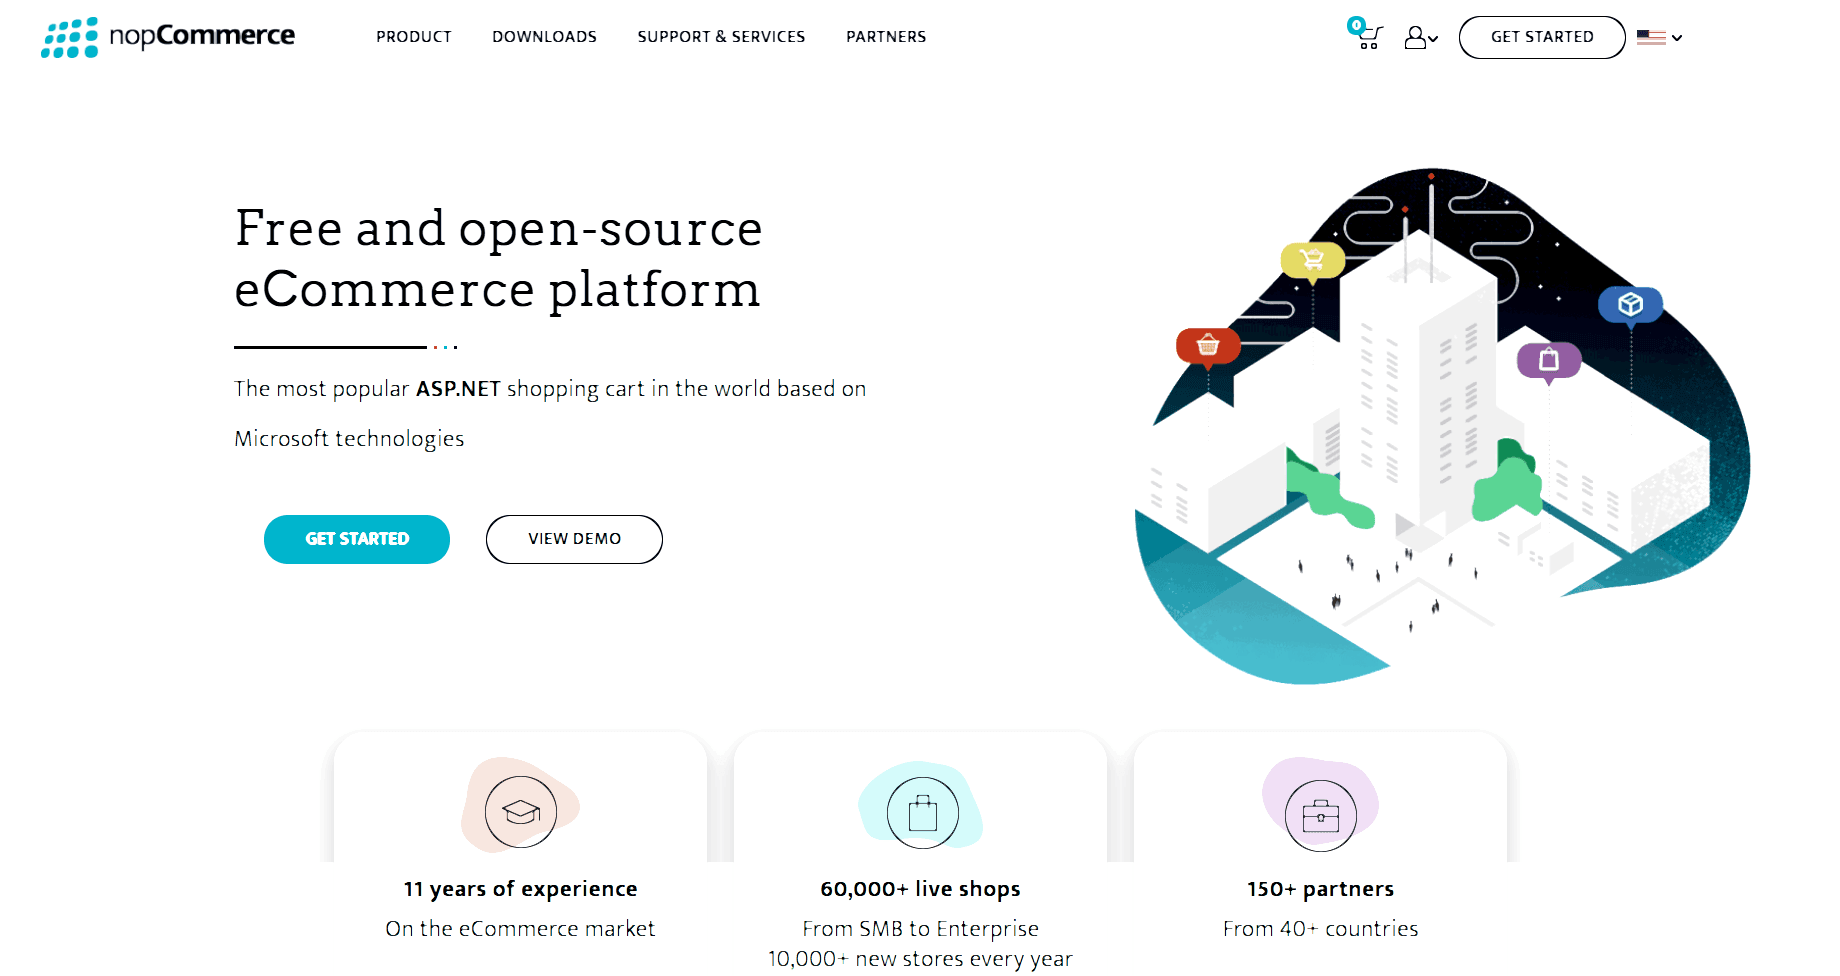Viewport: 1840px width, 976px height.
Task: Open the user account menu icon
Action: [x=1421, y=38]
